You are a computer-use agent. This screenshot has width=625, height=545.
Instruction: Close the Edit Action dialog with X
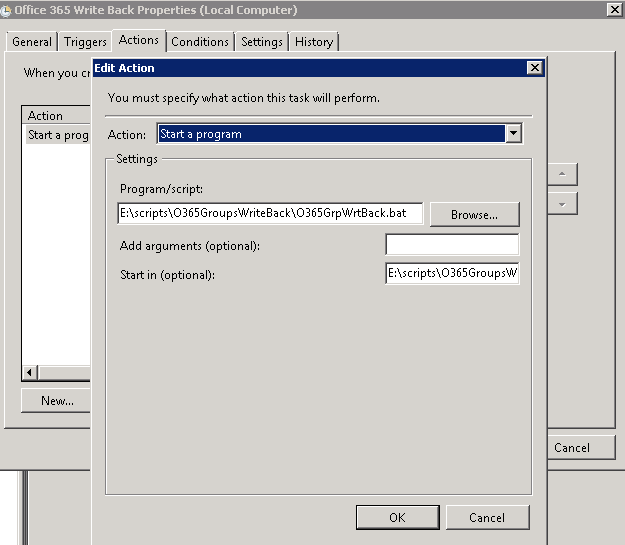pyautogui.click(x=535, y=68)
